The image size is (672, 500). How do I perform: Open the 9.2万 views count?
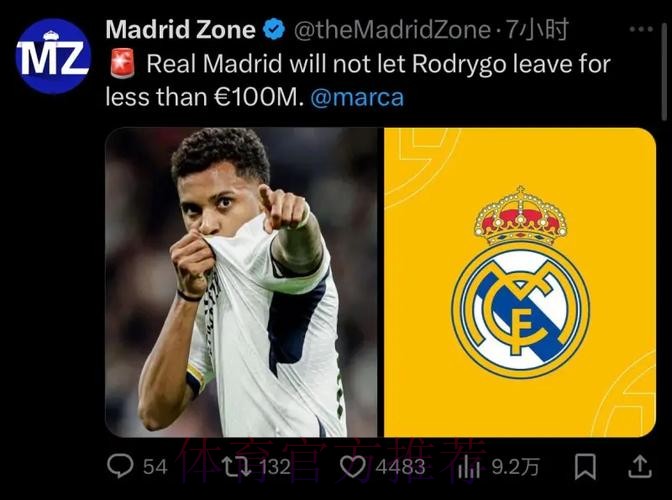(x=515, y=467)
